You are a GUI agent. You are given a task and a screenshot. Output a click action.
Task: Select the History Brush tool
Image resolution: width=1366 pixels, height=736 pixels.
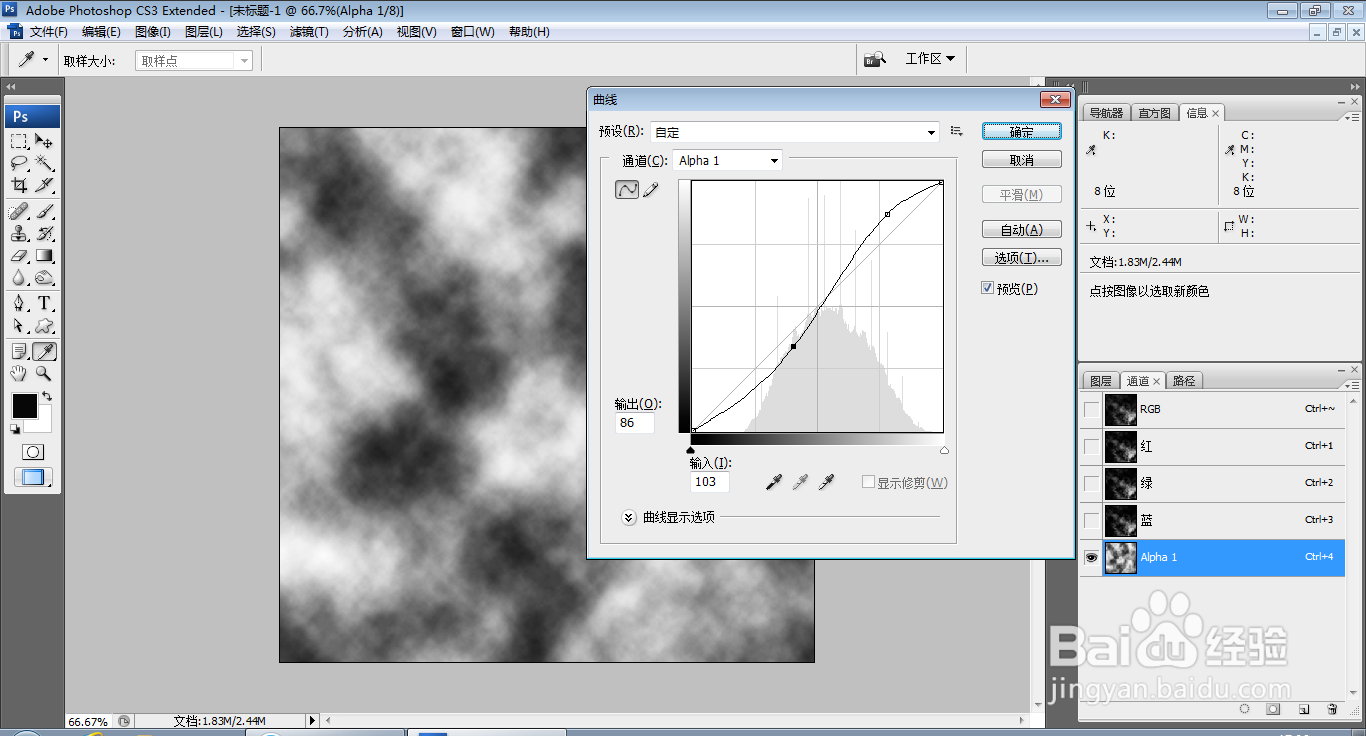point(44,234)
